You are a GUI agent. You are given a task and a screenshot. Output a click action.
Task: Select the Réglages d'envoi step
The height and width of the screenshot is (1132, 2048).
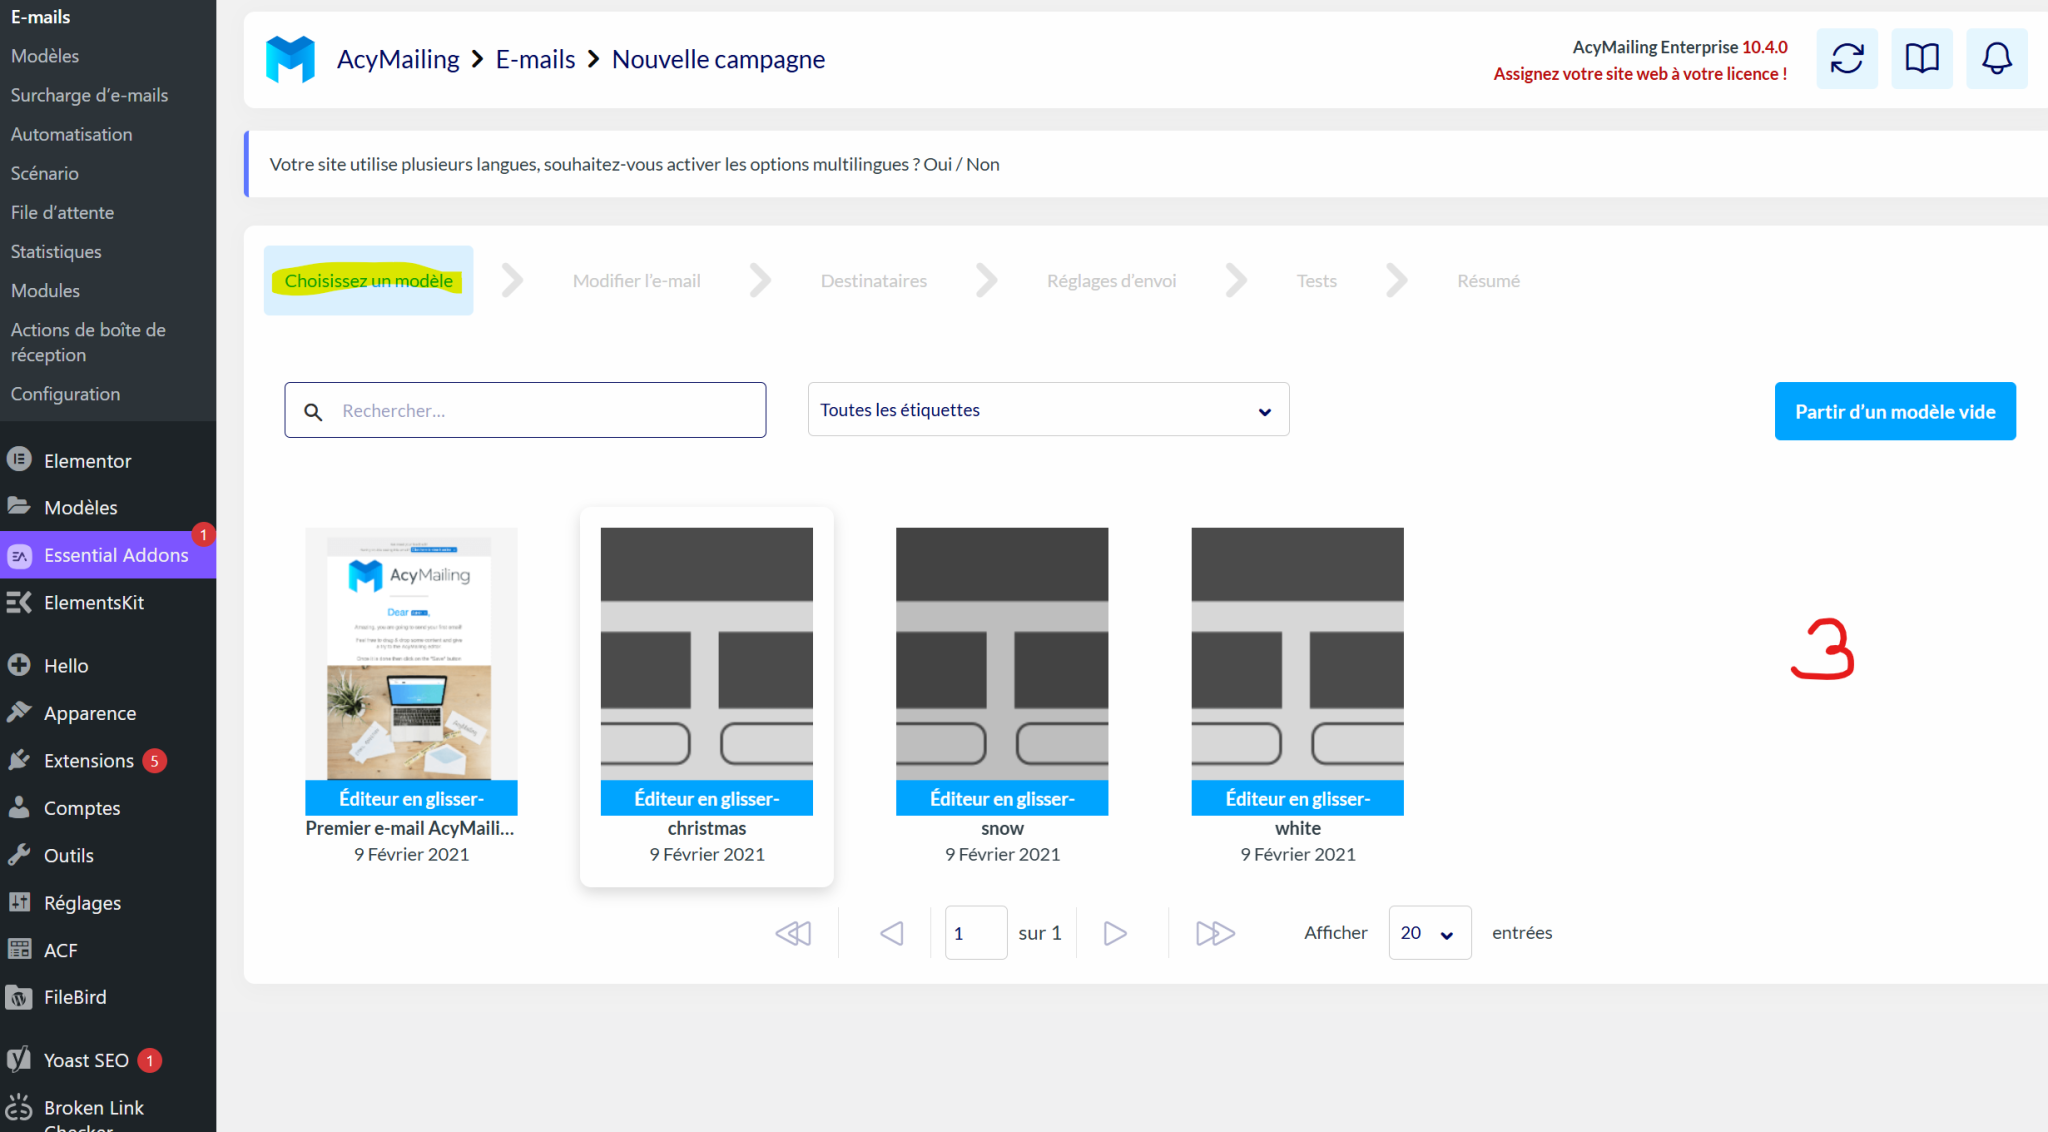coord(1111,281)
